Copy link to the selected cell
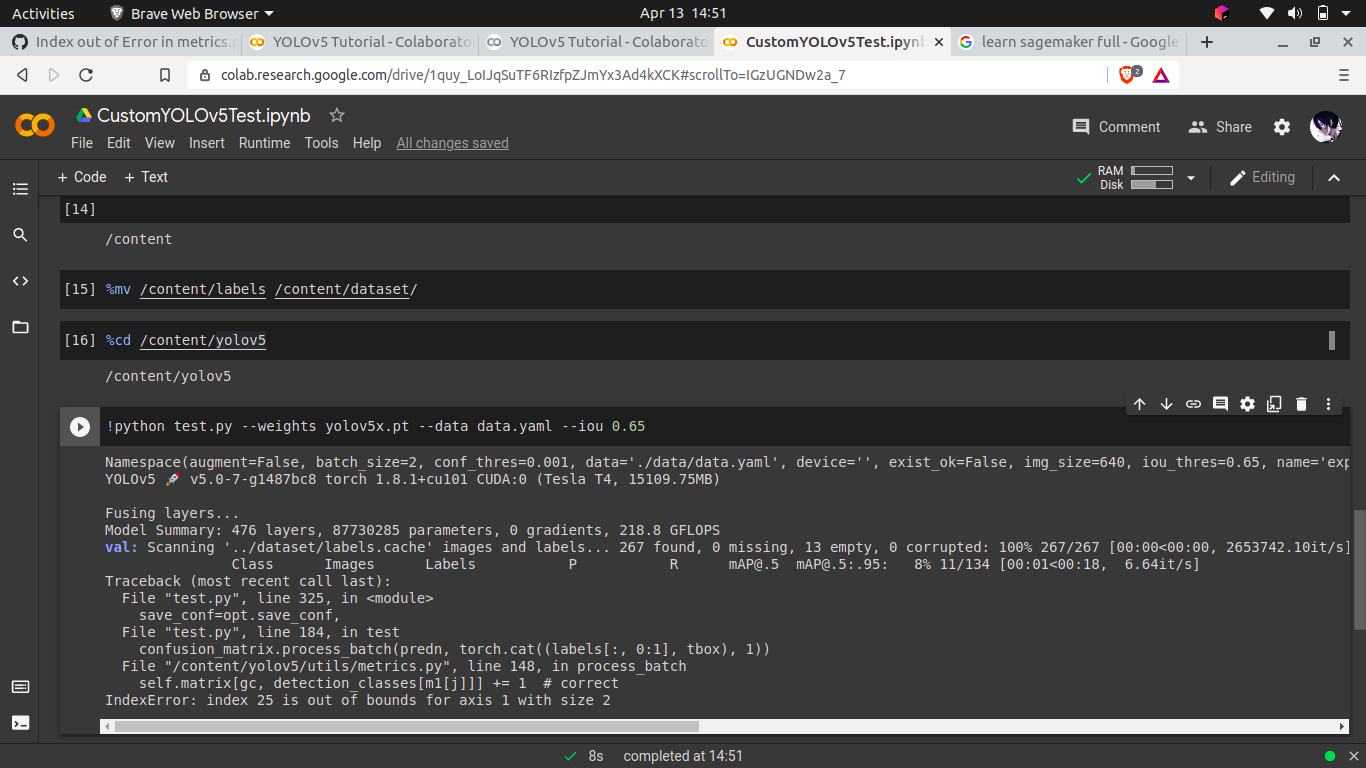The width and height of the screenshot is (1366, 768). click(x=1193, y=404)
